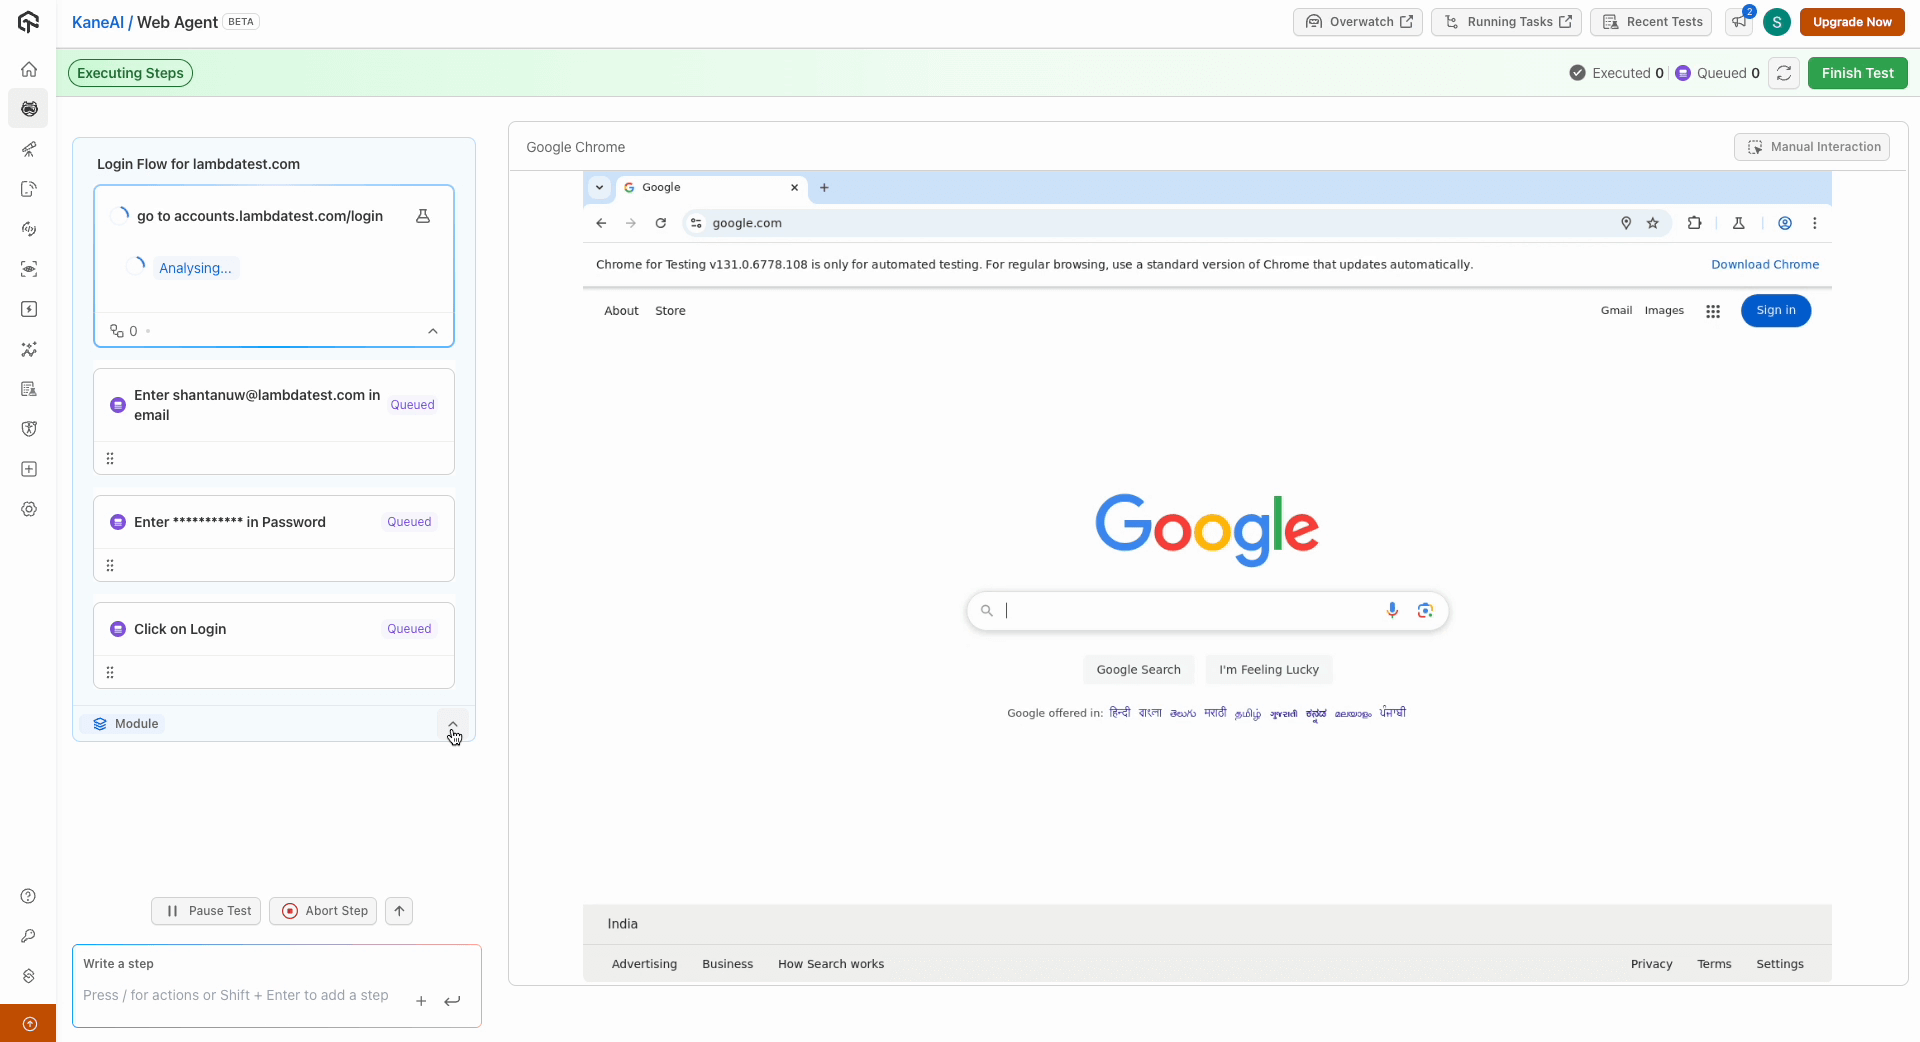This screenshot has height=1042, width=1920.
Task: Open Chrome's three-dot menu
Action: click(1816, 223)
